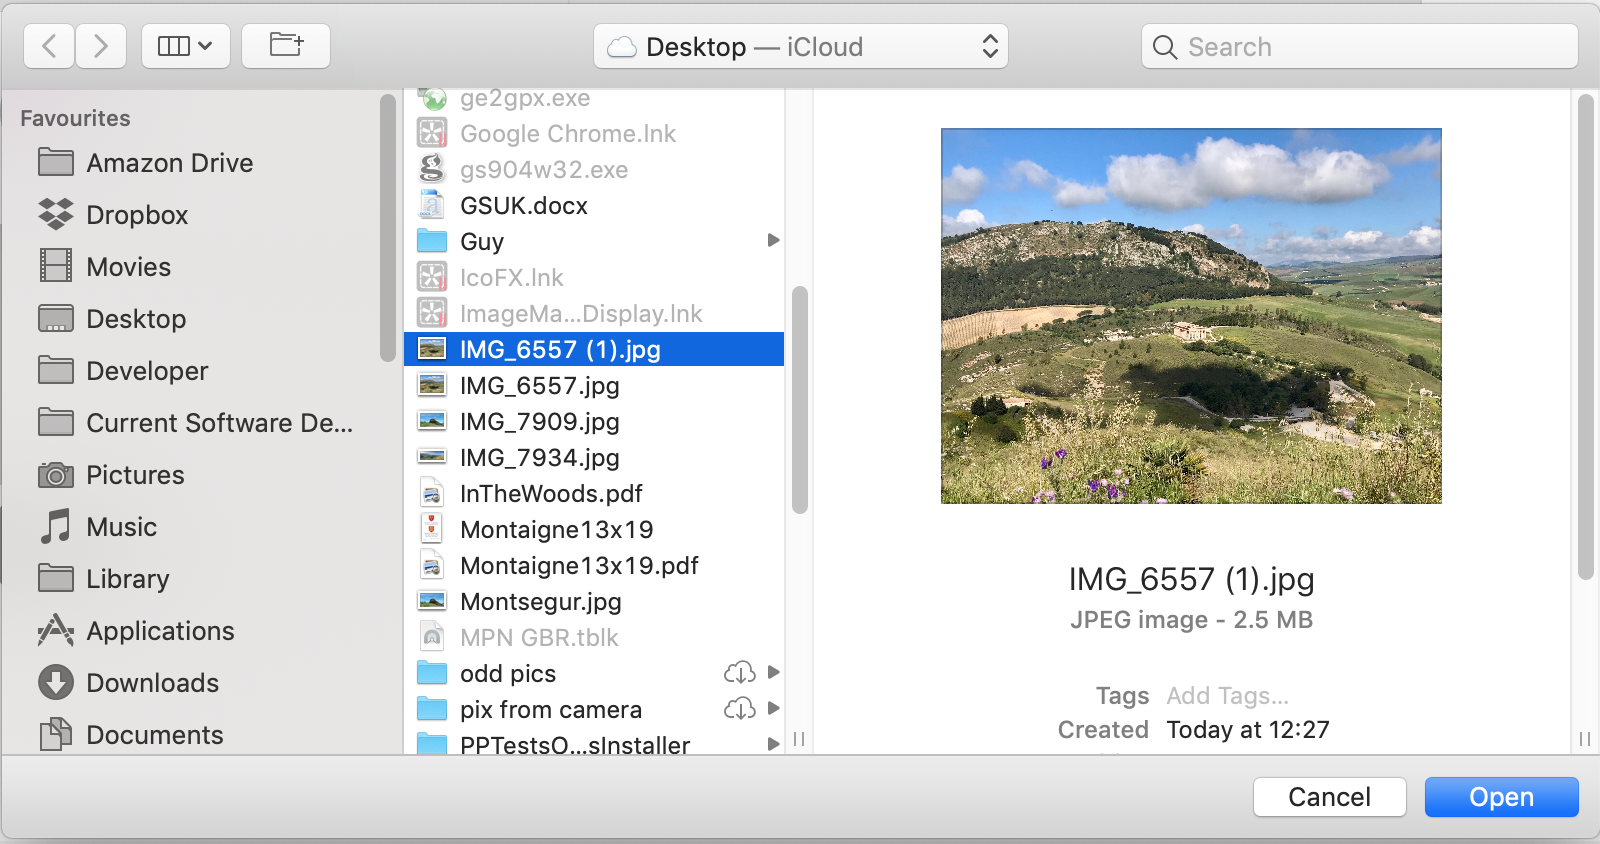
Task: Select Current Software De... folder icon
Action: [x=56, y=422]
